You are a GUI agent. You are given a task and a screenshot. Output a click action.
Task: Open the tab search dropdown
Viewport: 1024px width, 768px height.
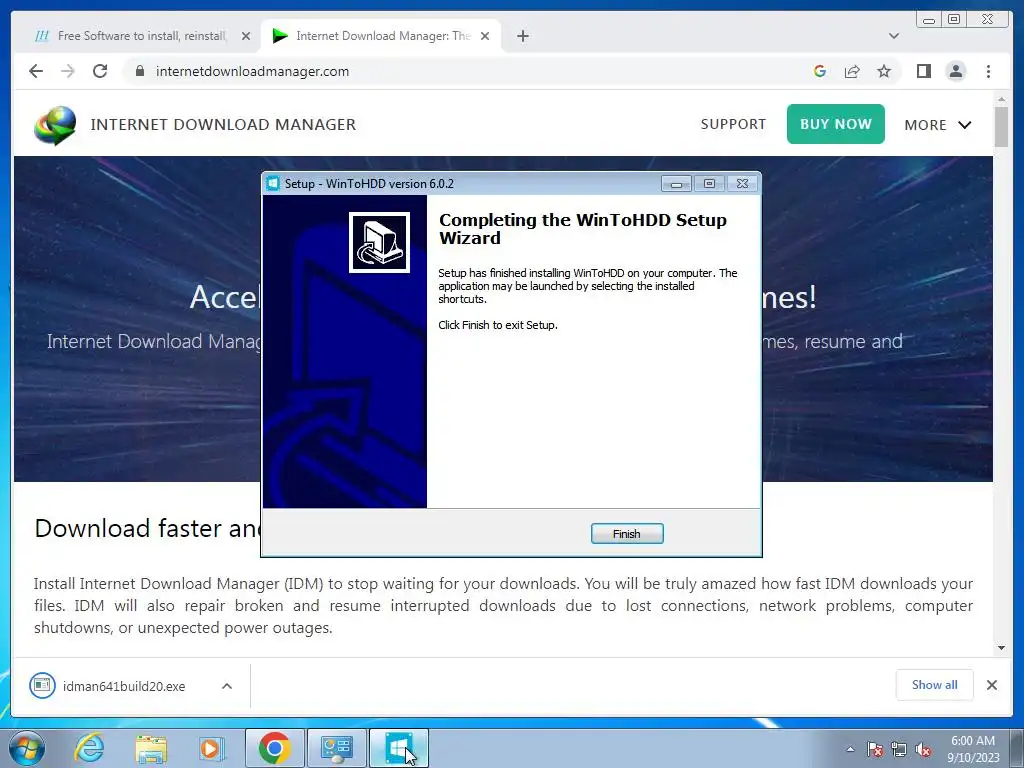pyautogui.click(x=893, y=36)
